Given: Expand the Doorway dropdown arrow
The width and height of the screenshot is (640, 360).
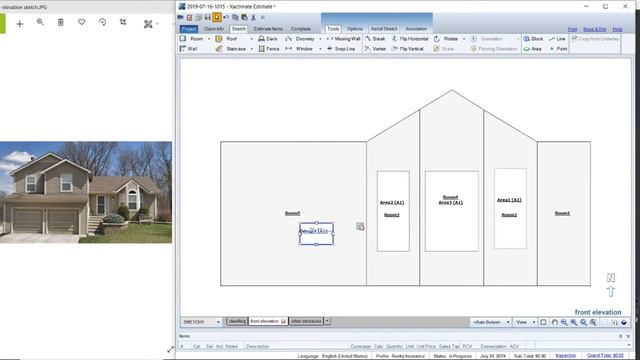Looking at the screenshot, I should pyautogui.click(x=320, y=39).
